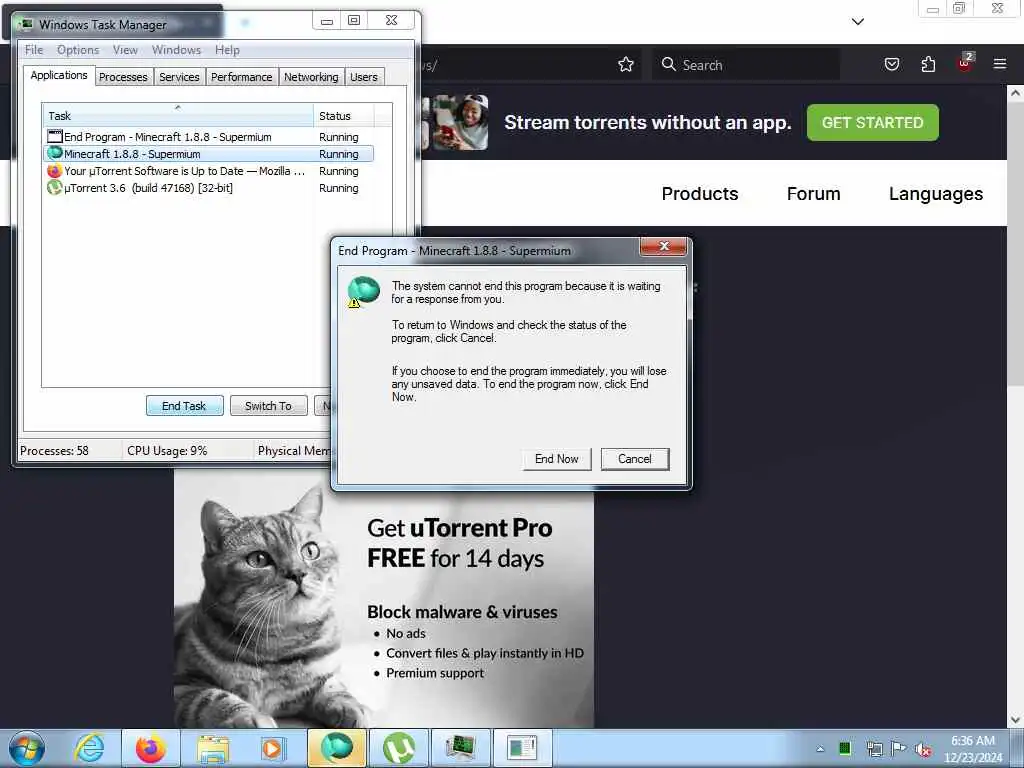Open Firefox hamburger application menu
The image size is (1024, 768).
pyautogui.click(x=1000, y=64)
